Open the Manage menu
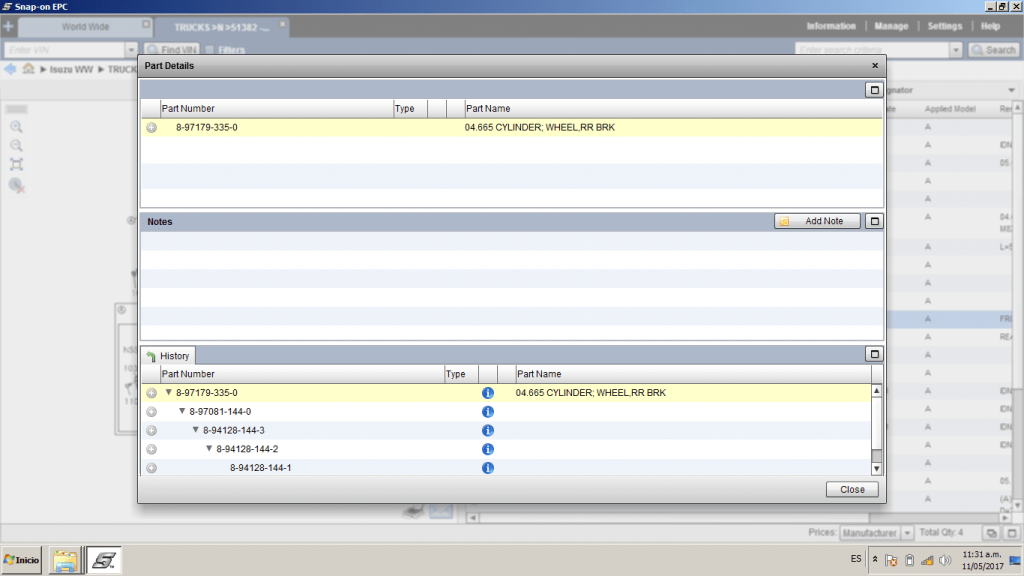 (x=891, y=26)
